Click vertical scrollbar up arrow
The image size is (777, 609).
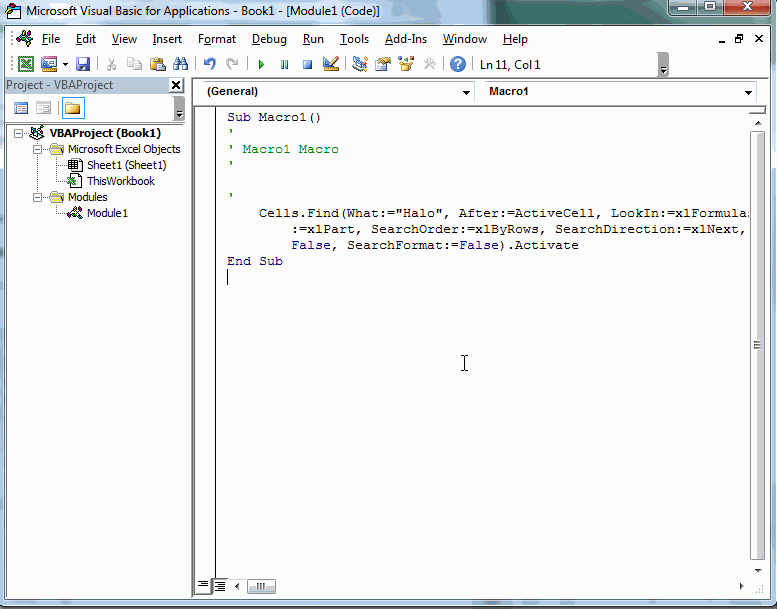758,122
